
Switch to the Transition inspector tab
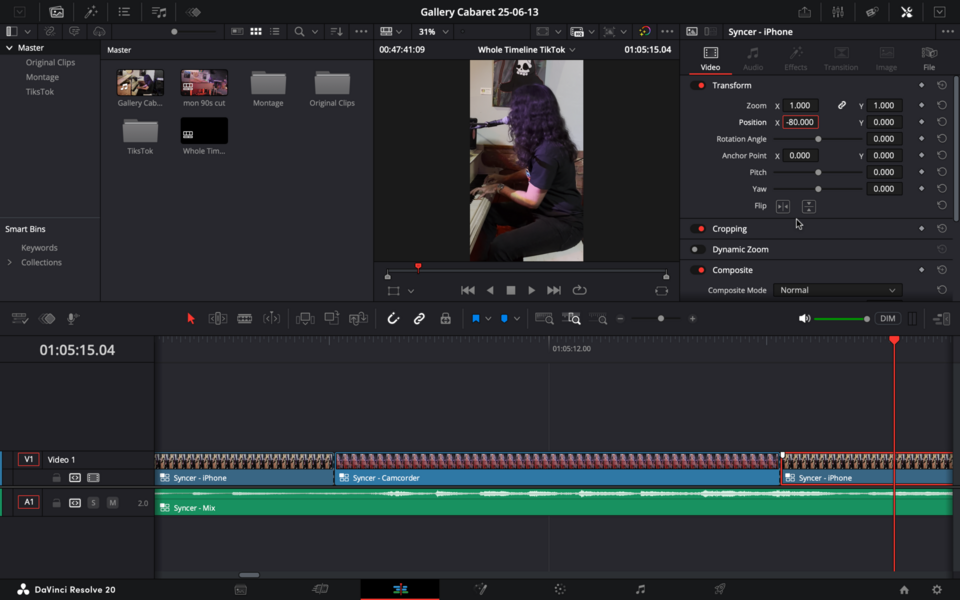click(841, 59)
